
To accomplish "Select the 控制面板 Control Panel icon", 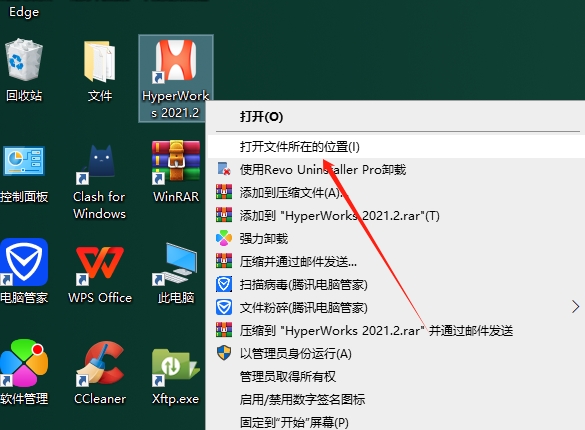I will [x=24, y=174].
